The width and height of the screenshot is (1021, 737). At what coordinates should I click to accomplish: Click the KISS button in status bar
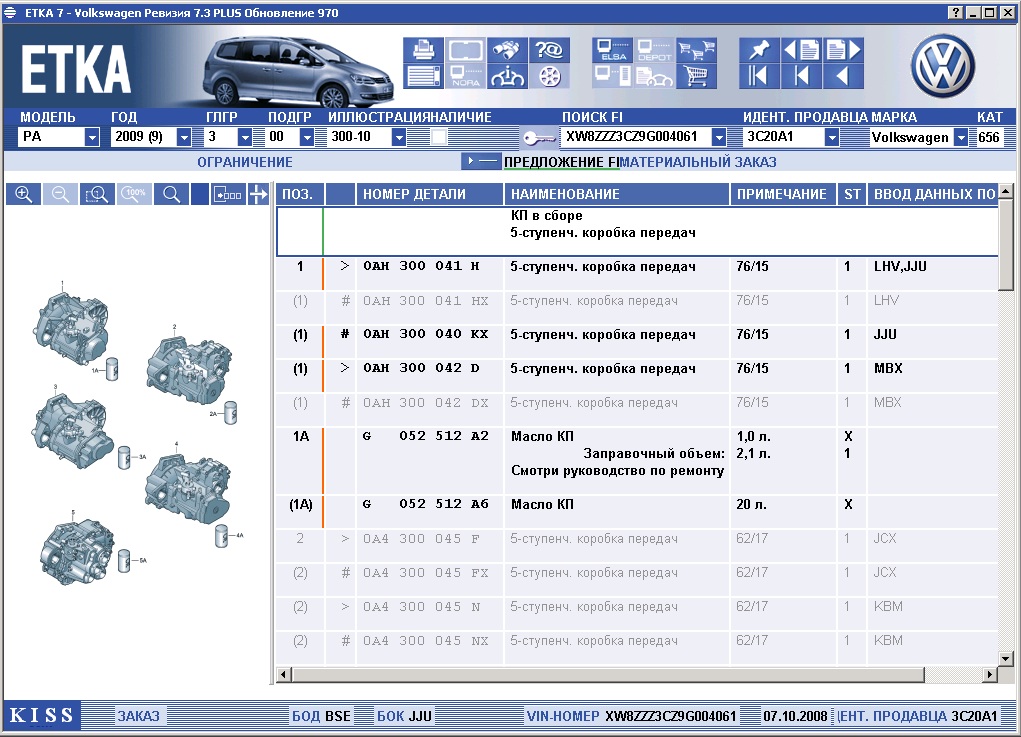[42, 716]
